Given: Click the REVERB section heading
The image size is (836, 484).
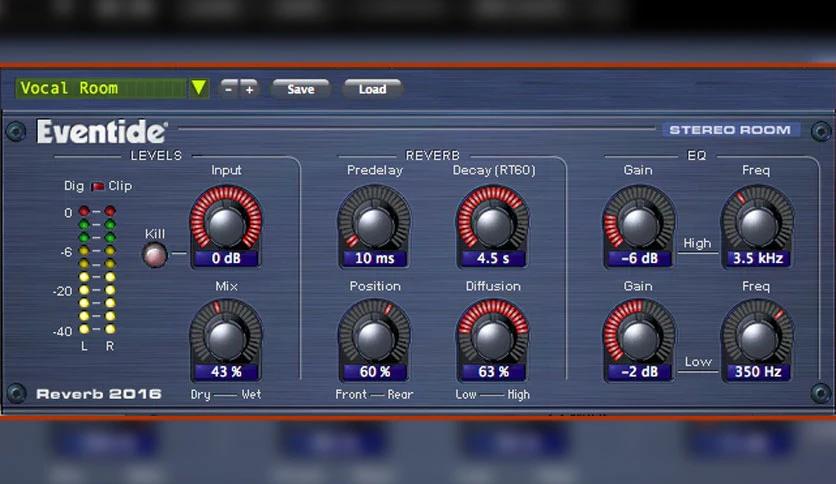Looking at the screenshot, I should pyautogui.click(x=432, y=156).
